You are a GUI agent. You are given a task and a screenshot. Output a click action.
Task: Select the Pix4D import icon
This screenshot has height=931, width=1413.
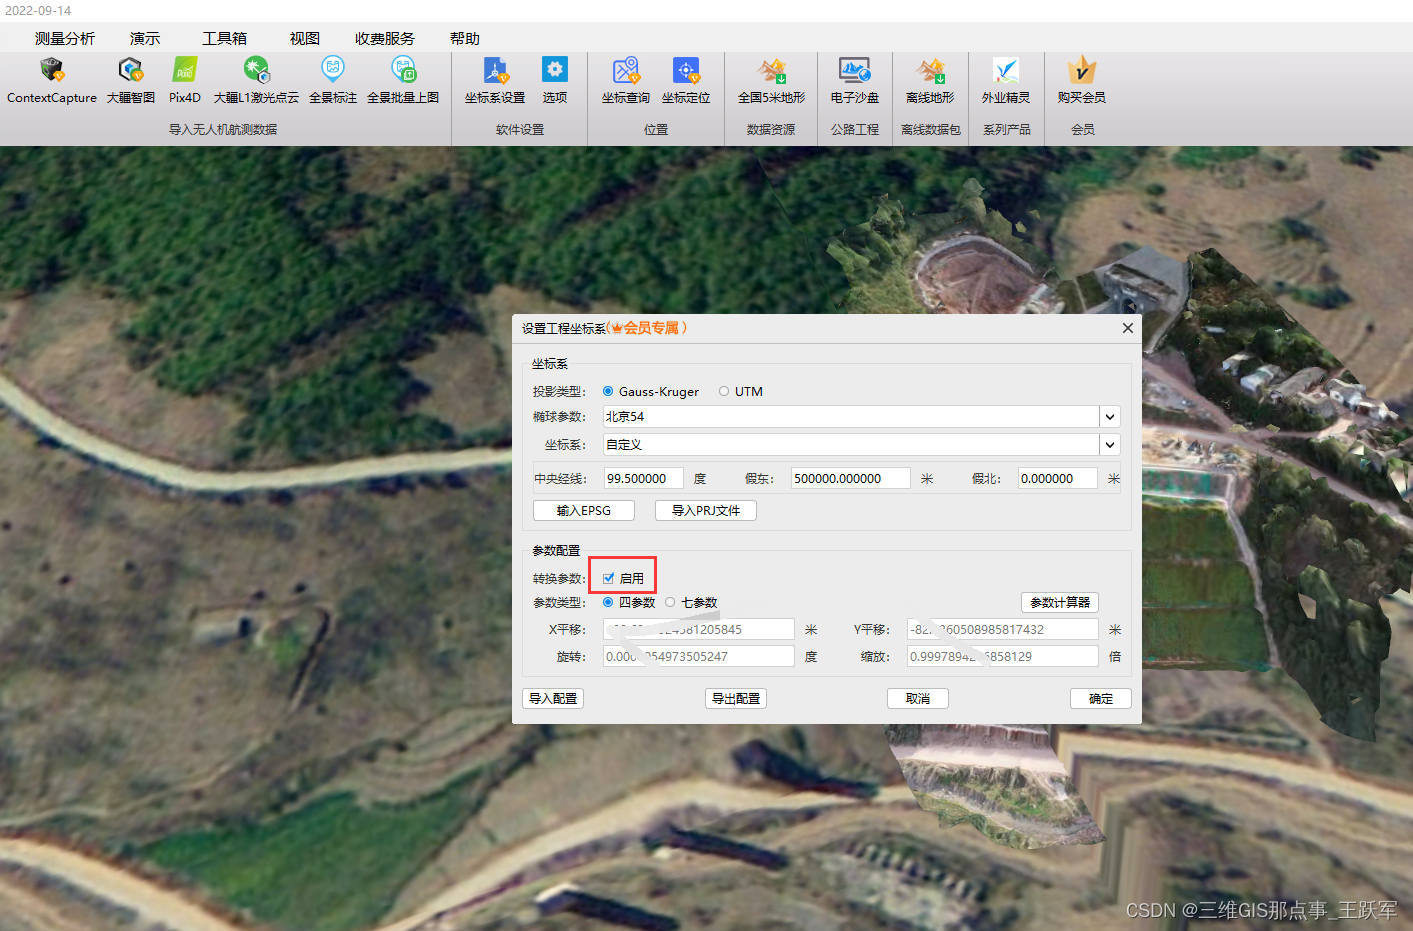click(x=185, y=80)
